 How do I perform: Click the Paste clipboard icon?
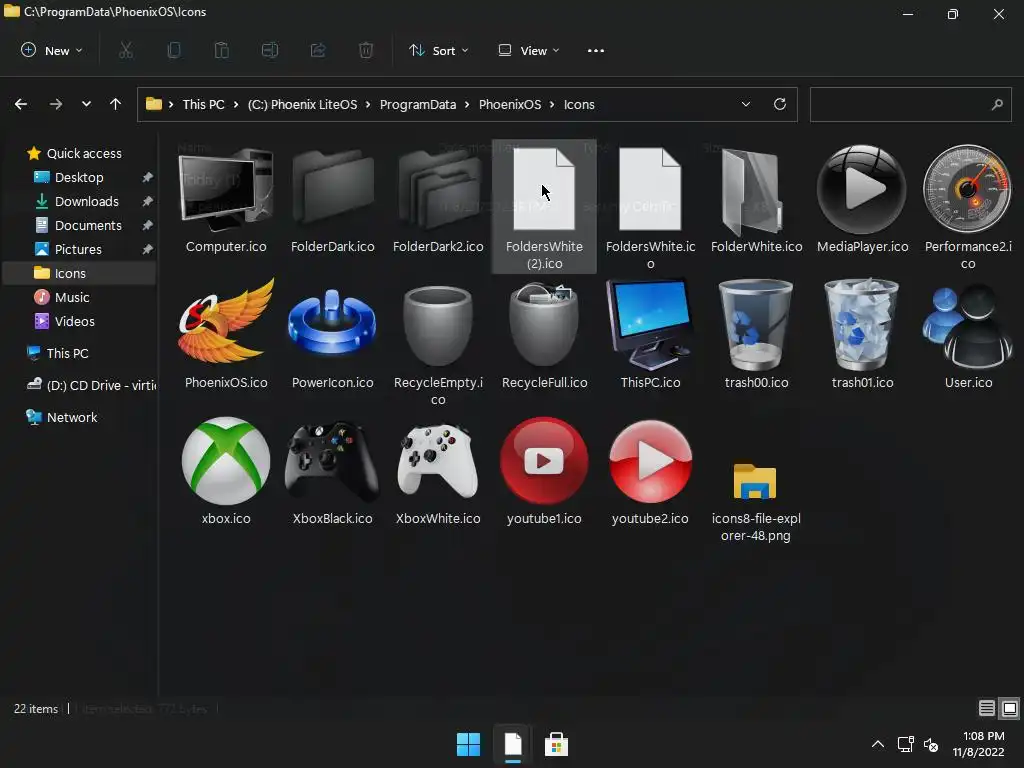pyautogui.click(x=222, y=50)
